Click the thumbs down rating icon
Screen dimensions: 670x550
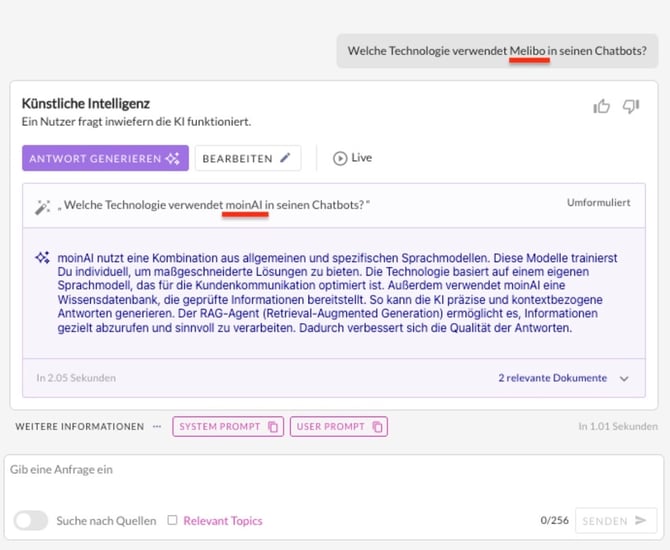(631, 106)
